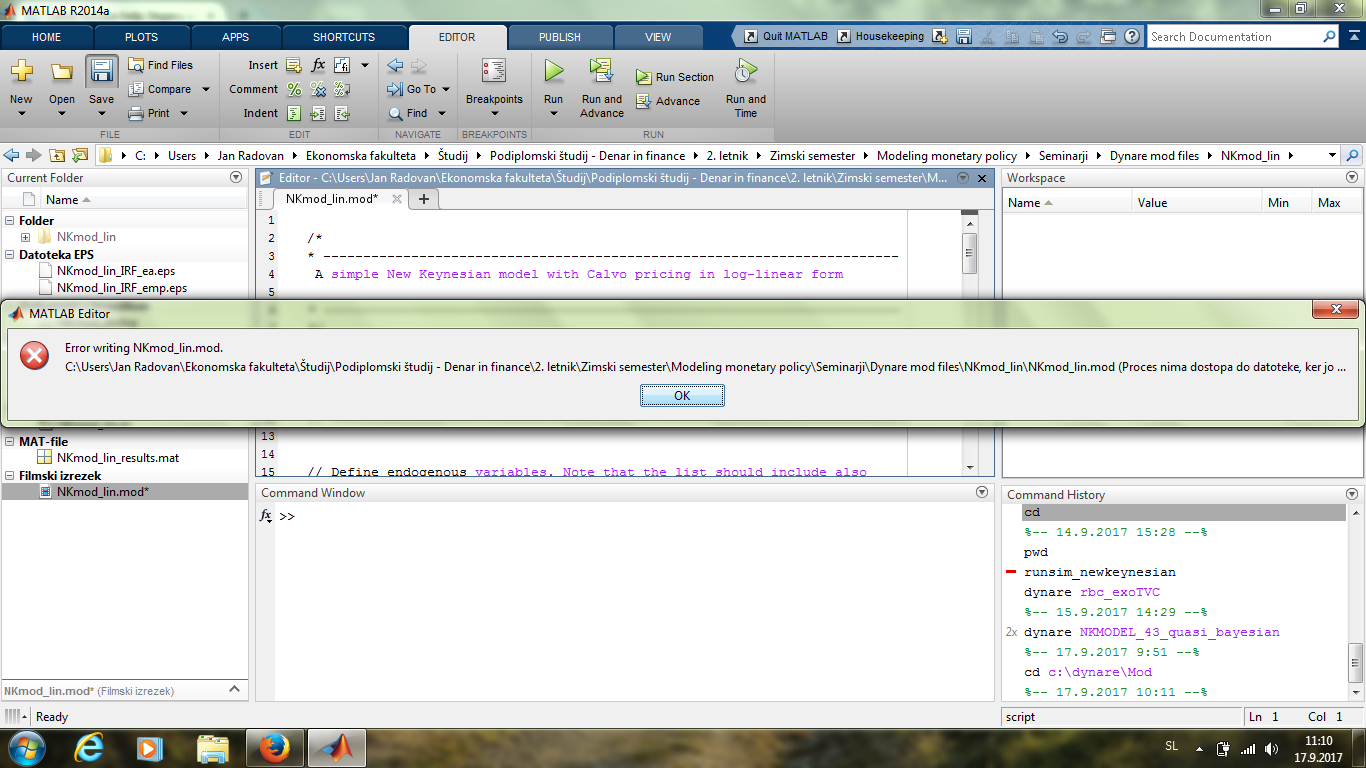Image resolution: width=1366 pixels, height=768 pixels.
Task: Collapse the Datoteka EPS group
Action: (10, 255)
